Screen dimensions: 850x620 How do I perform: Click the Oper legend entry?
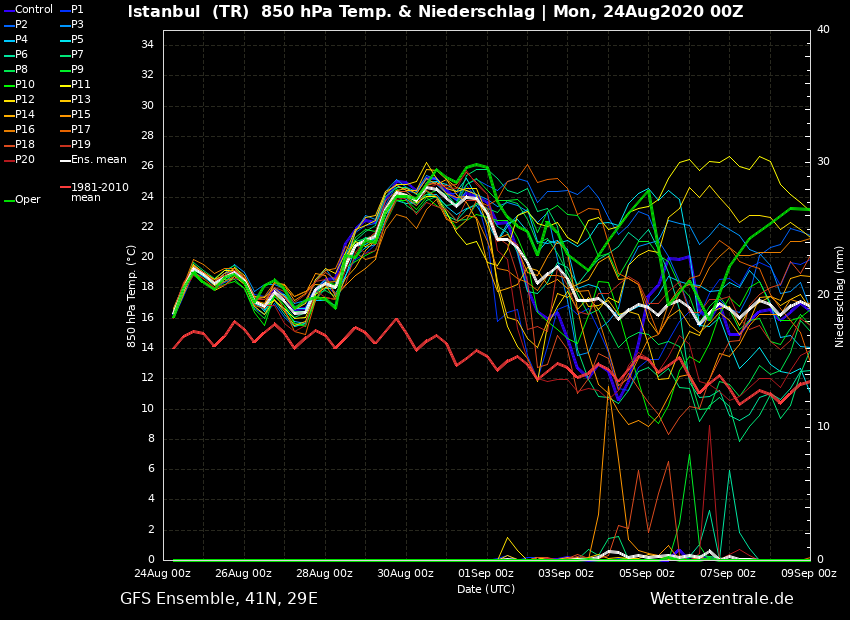[x=28, y=200]
